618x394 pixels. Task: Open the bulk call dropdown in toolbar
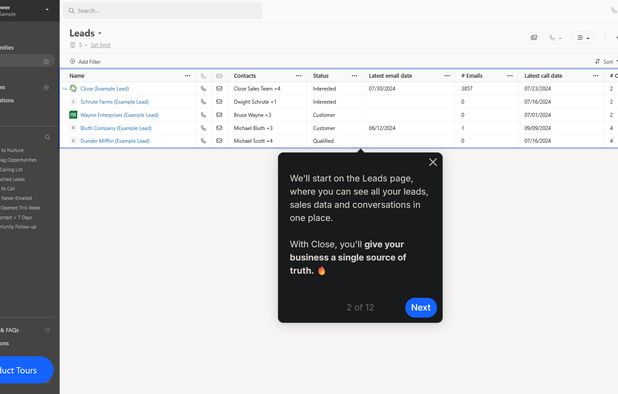tap(555, 38)
